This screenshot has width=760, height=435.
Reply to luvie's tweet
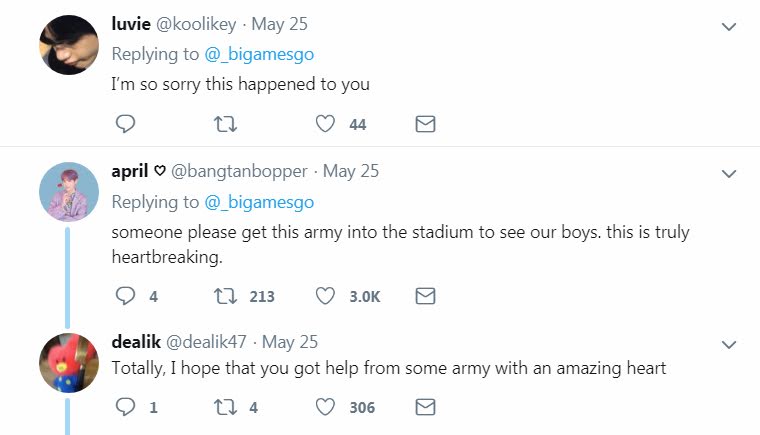click(x=125, y=124)
